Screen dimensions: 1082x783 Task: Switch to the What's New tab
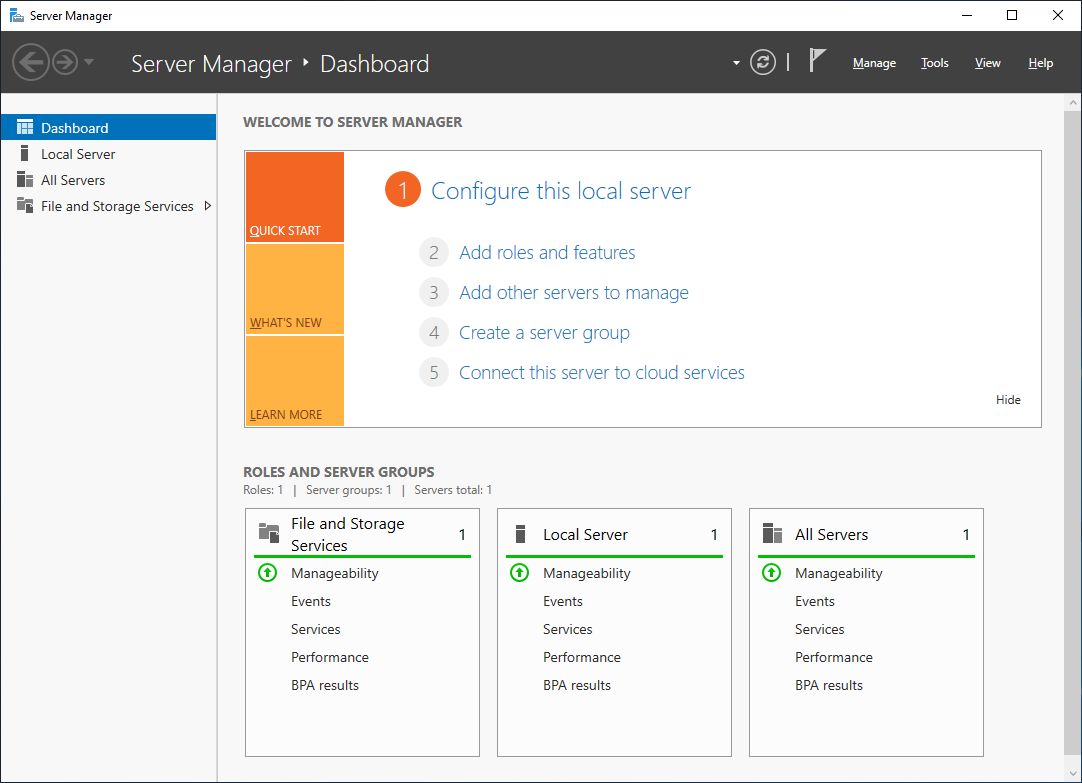(294, 290)
